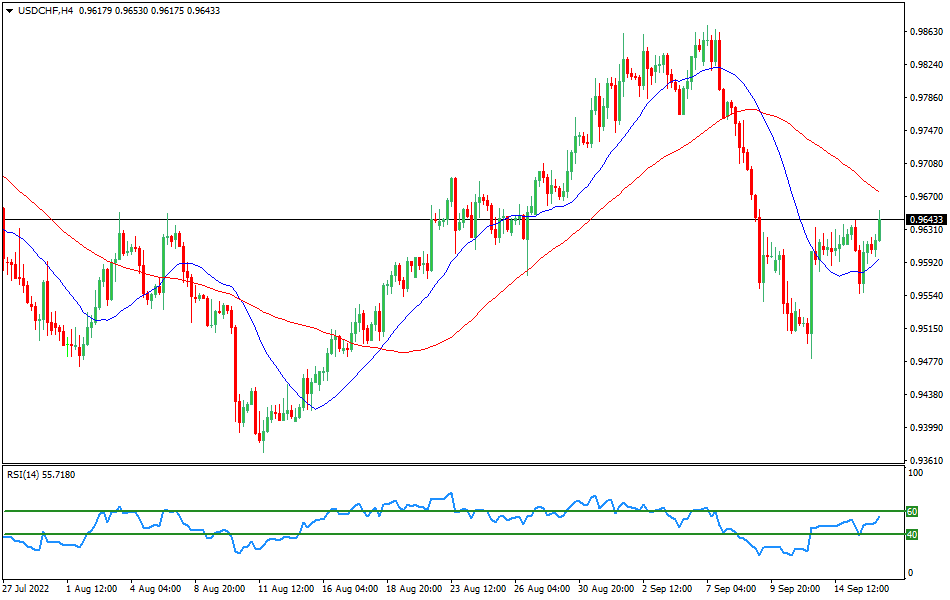Click the 0.97470 price scale label
950x600 pixels.
925,131
